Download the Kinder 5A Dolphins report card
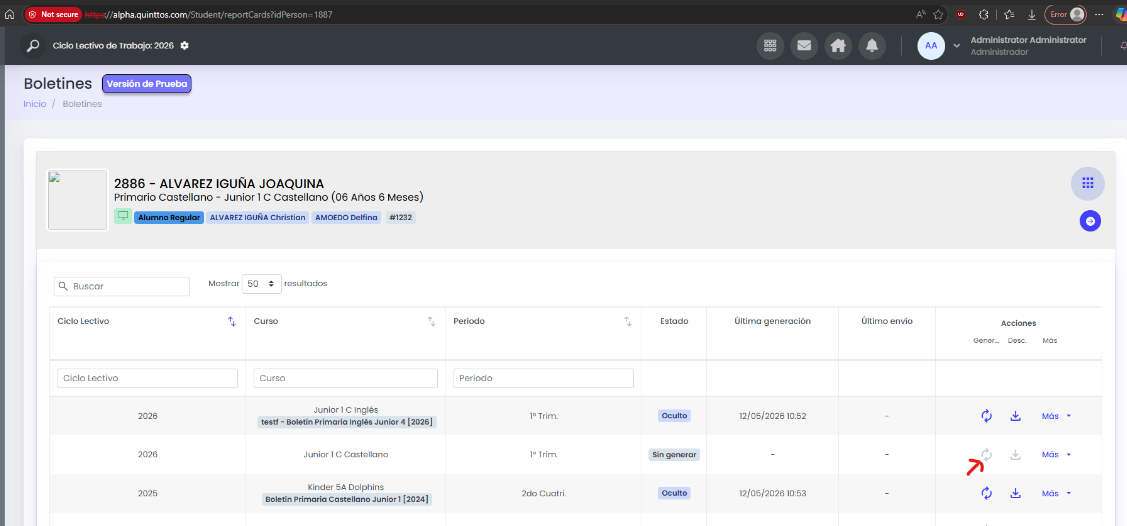 coord(1016,493)
